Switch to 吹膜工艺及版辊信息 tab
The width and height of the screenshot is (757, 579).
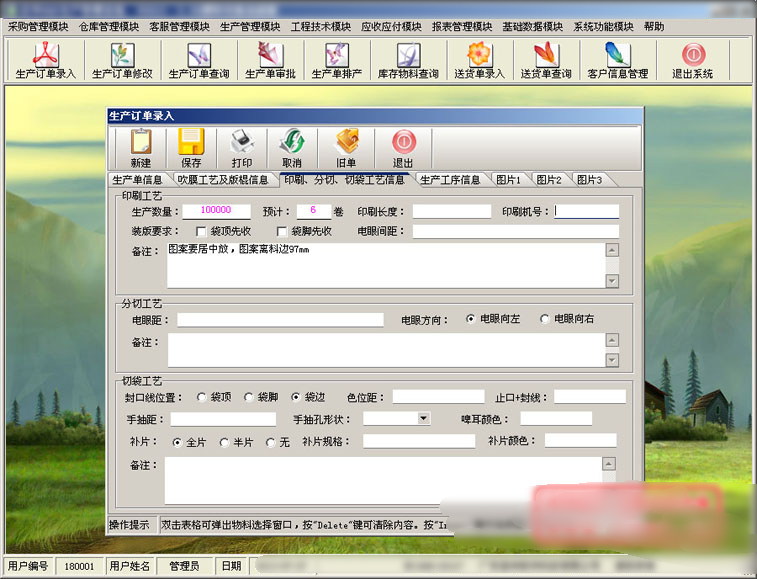[223, 180]
